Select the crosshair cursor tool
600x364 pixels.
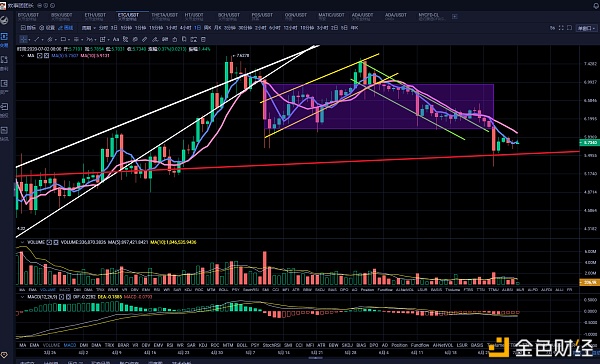coord(23,39)
